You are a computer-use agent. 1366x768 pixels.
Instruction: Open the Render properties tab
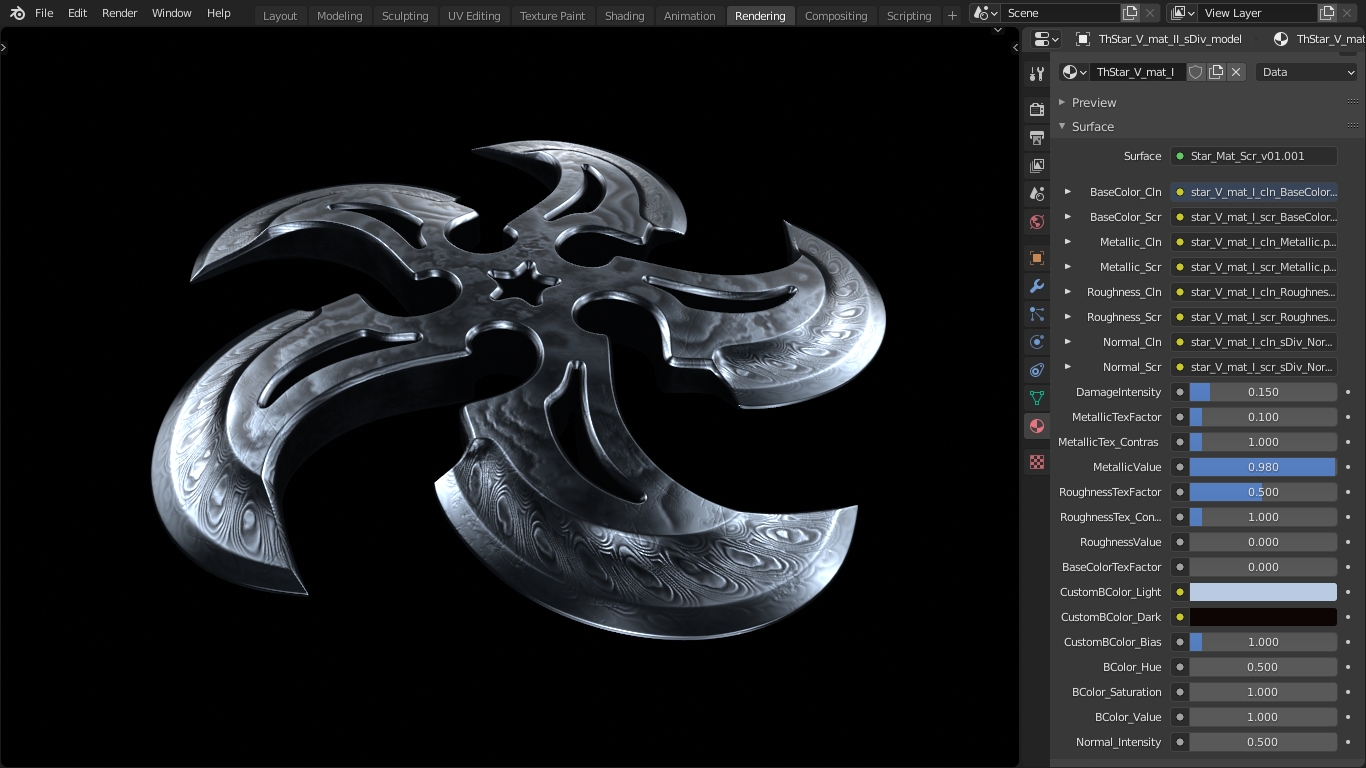point(1037,109)
